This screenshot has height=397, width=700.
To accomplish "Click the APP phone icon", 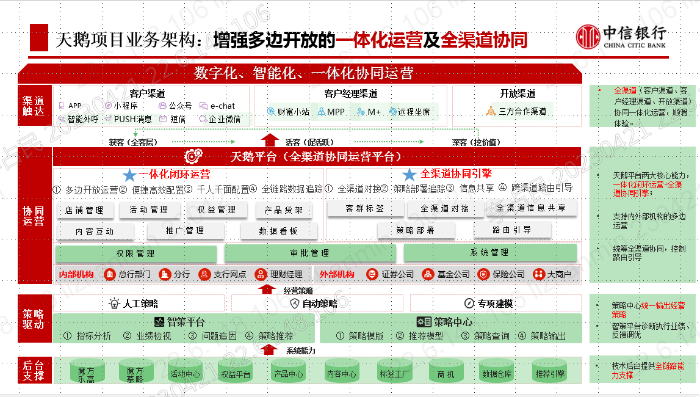I will (x=62, y=106).
